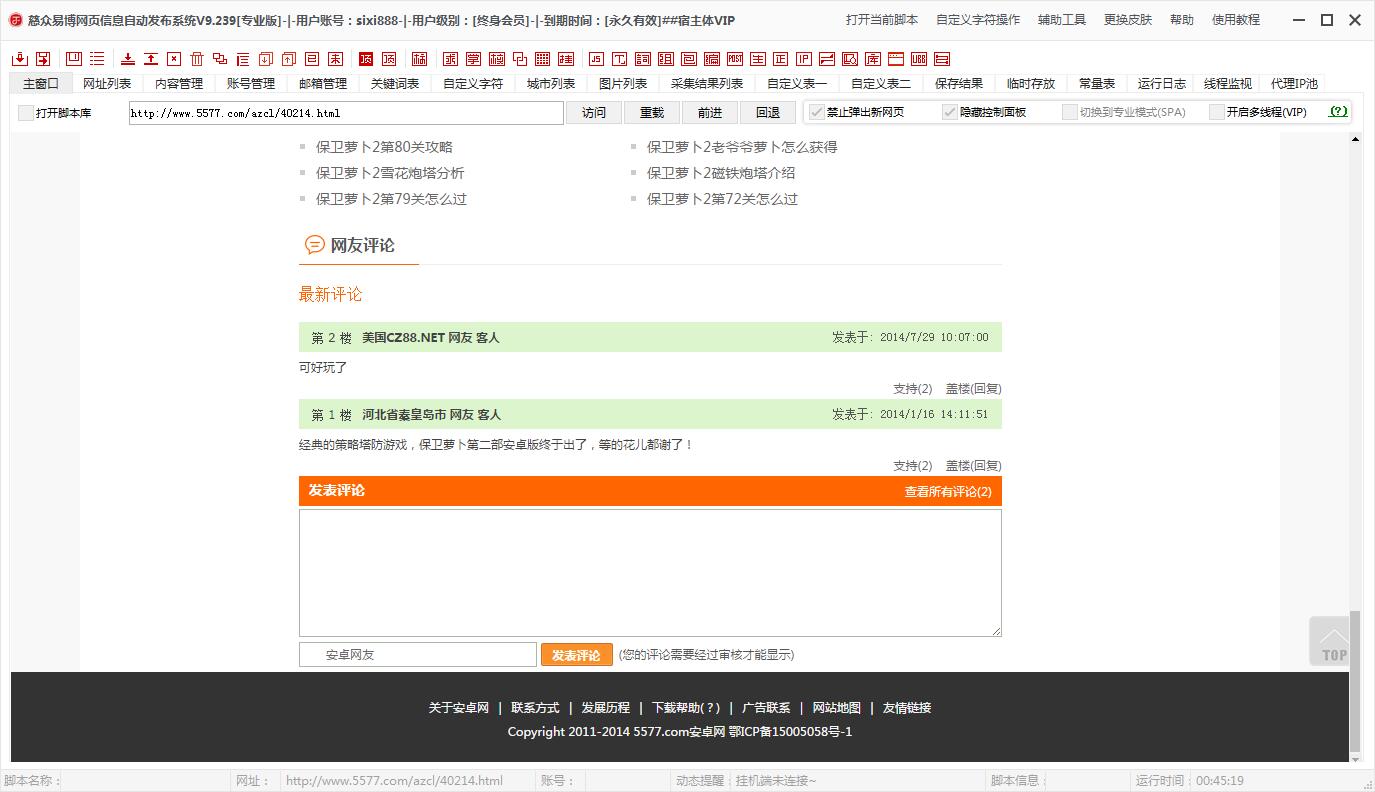Click the browser window toolbar icon
Viewport: 1375px width, 792px height.
pos(896,59)
